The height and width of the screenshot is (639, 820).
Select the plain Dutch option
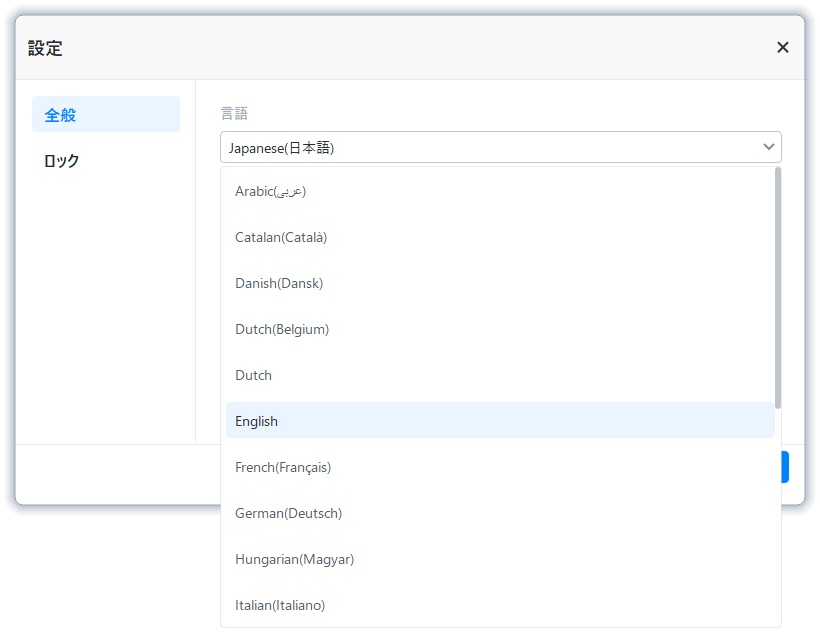(x=500, y=375)
